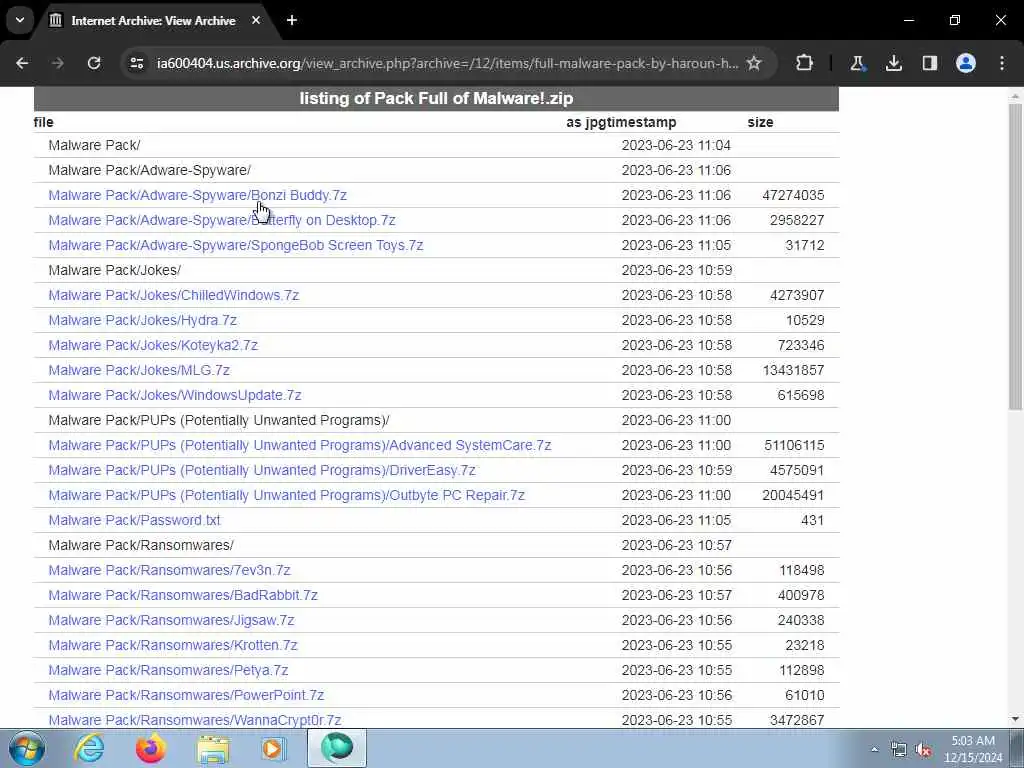Open the profile avatar menu
The height and width of the screenshot is (768, 1024).
[x=966, y=63]
